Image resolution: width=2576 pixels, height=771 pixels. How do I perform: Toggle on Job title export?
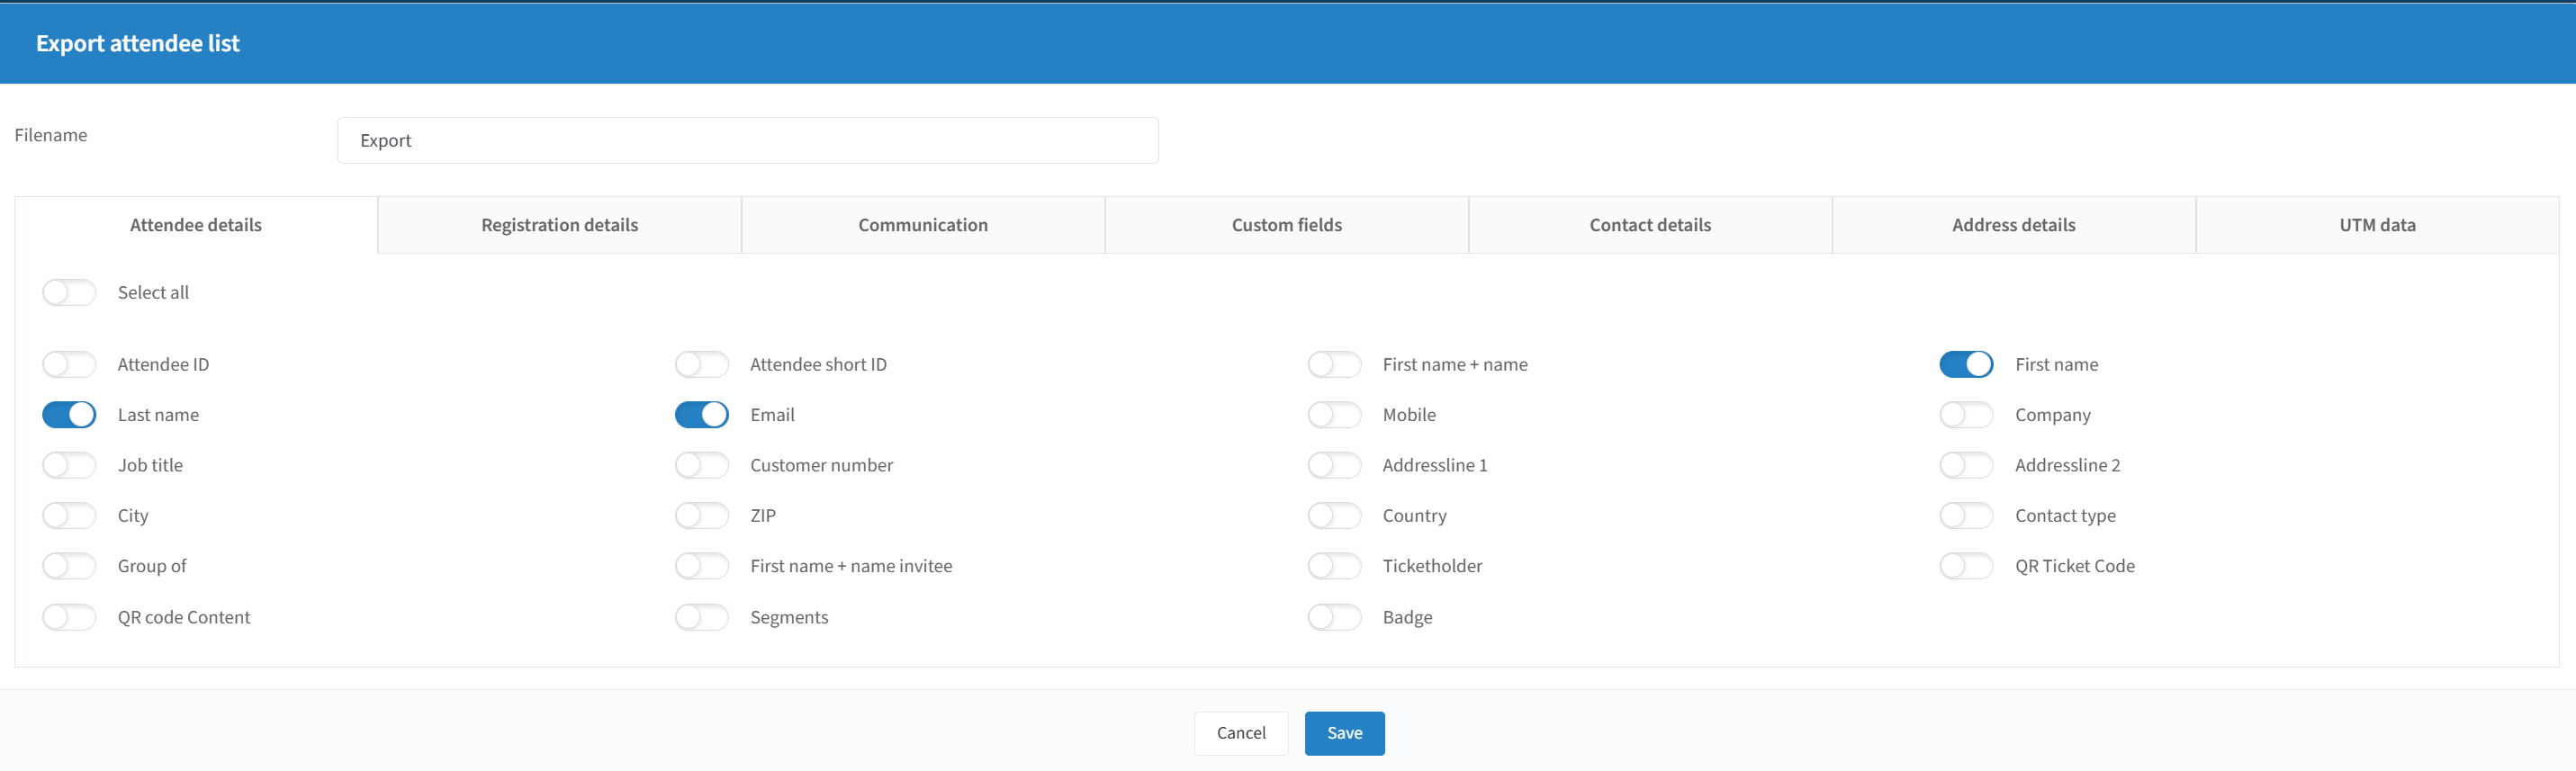69,465
